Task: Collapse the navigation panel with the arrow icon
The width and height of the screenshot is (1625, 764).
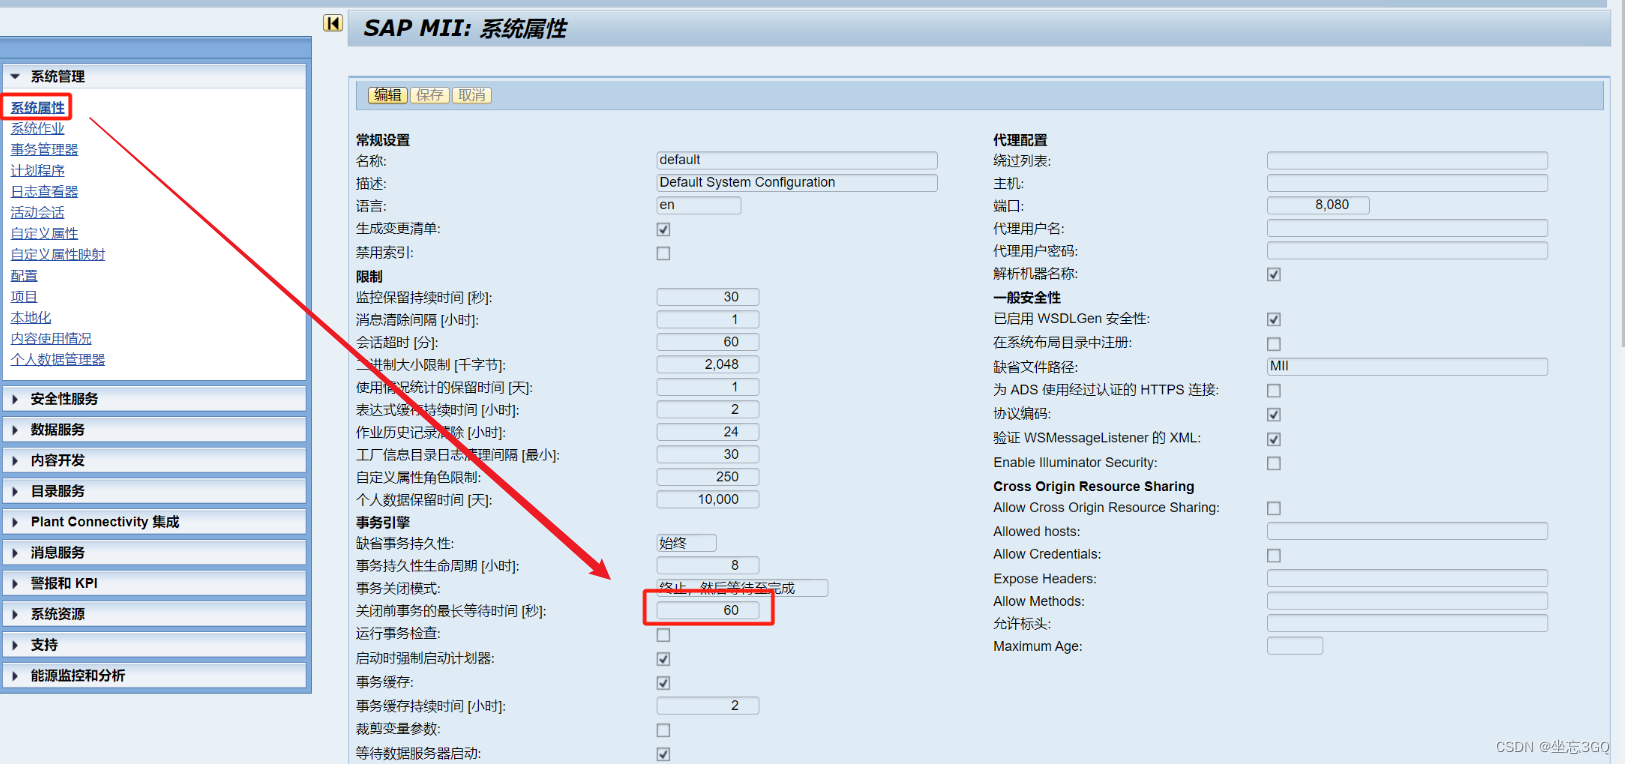Action: (333, 23)
